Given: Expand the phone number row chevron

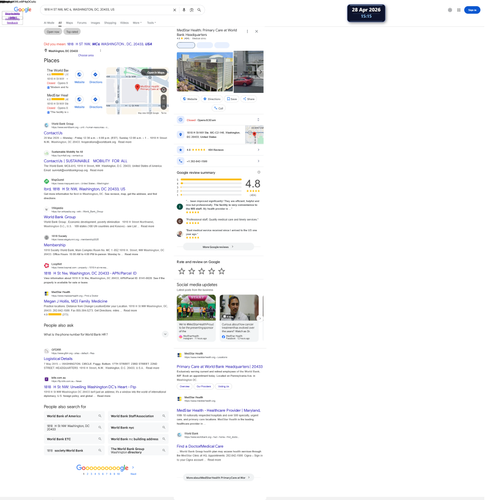Looking at the screenshot, I should (259, 161).
